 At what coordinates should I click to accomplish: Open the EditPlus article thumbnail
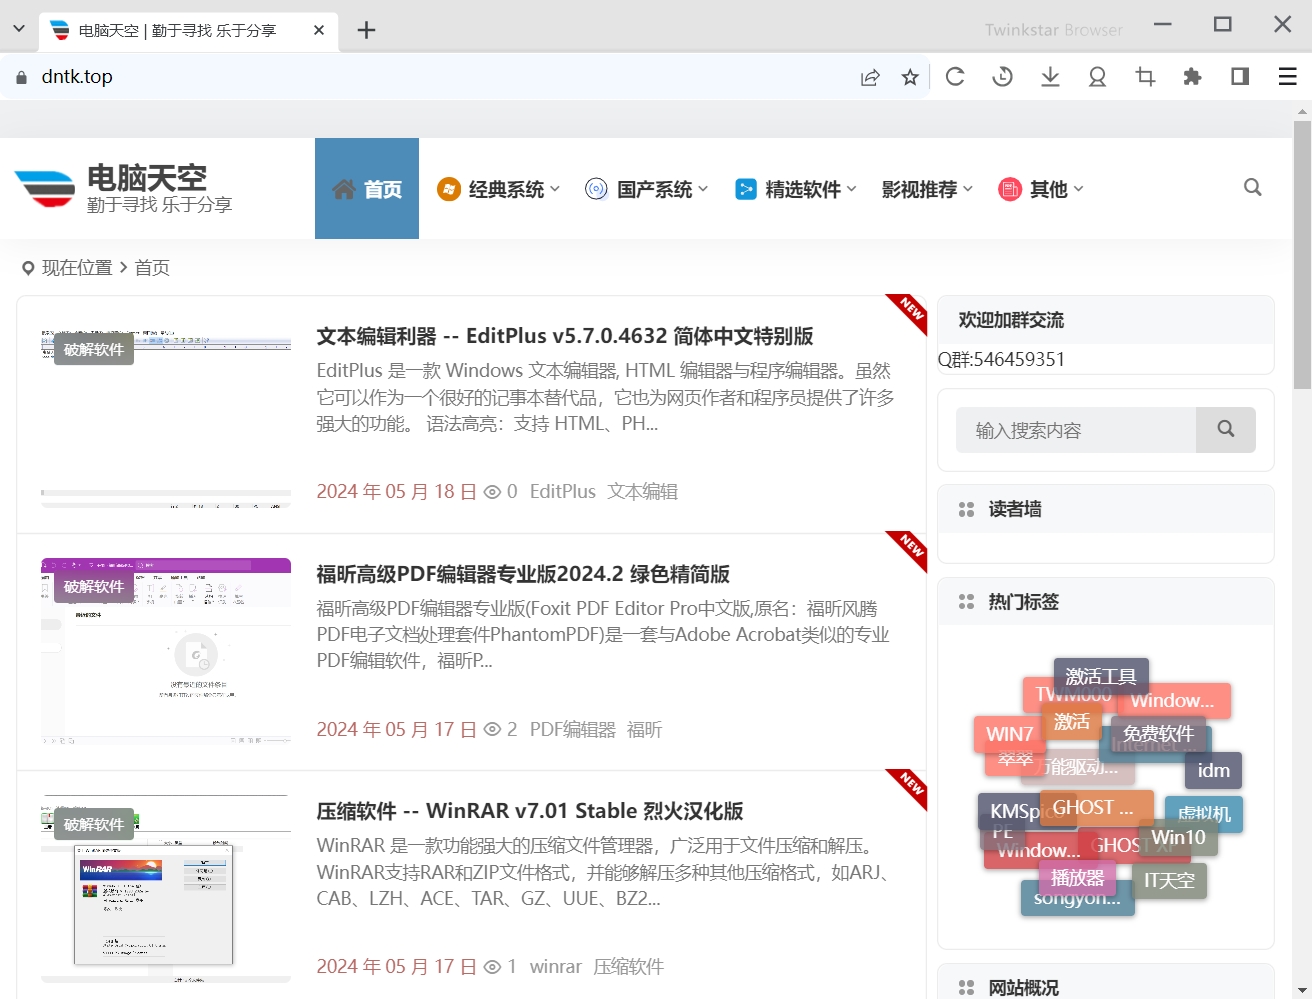(166, 418)
